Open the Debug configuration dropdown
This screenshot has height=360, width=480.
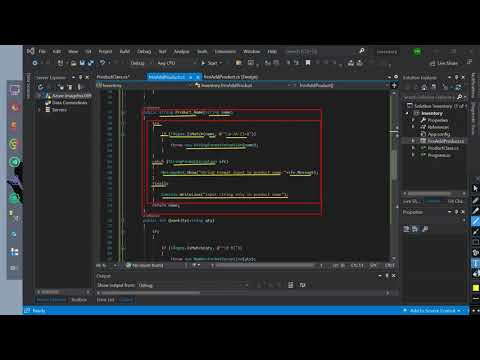140,63
